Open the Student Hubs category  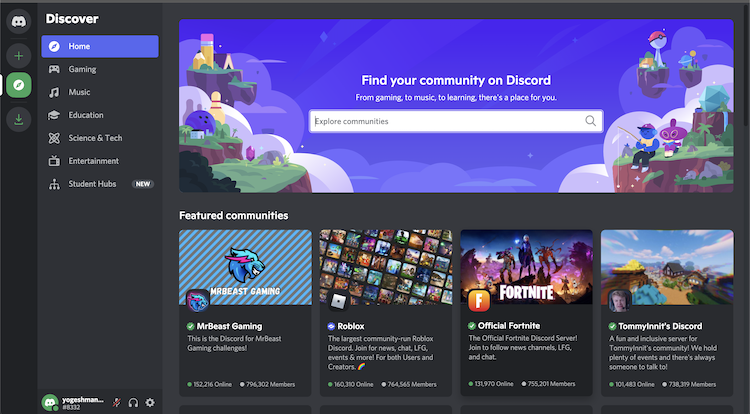coord(100,184)
